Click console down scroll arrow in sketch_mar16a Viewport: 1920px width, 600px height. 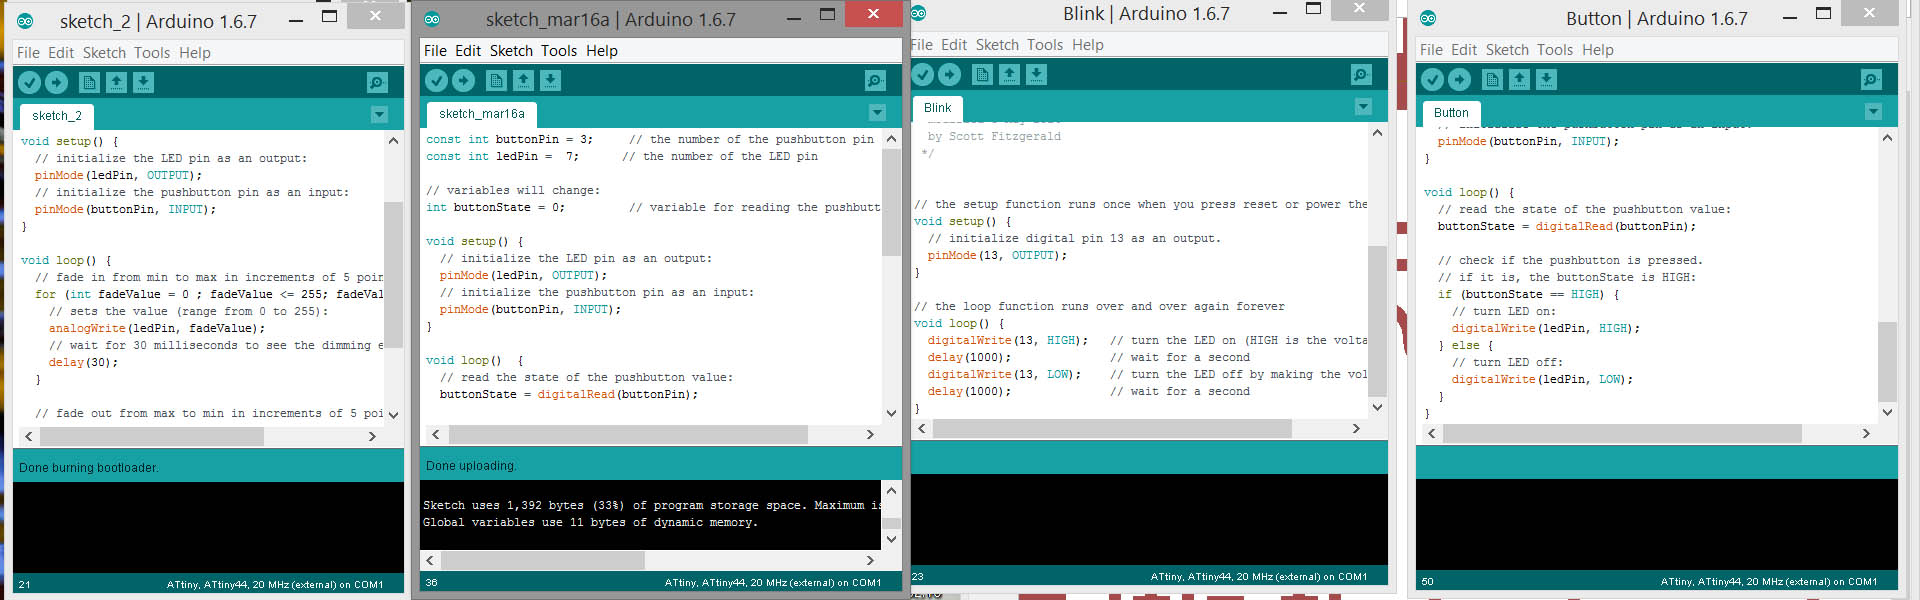[891, 539]
